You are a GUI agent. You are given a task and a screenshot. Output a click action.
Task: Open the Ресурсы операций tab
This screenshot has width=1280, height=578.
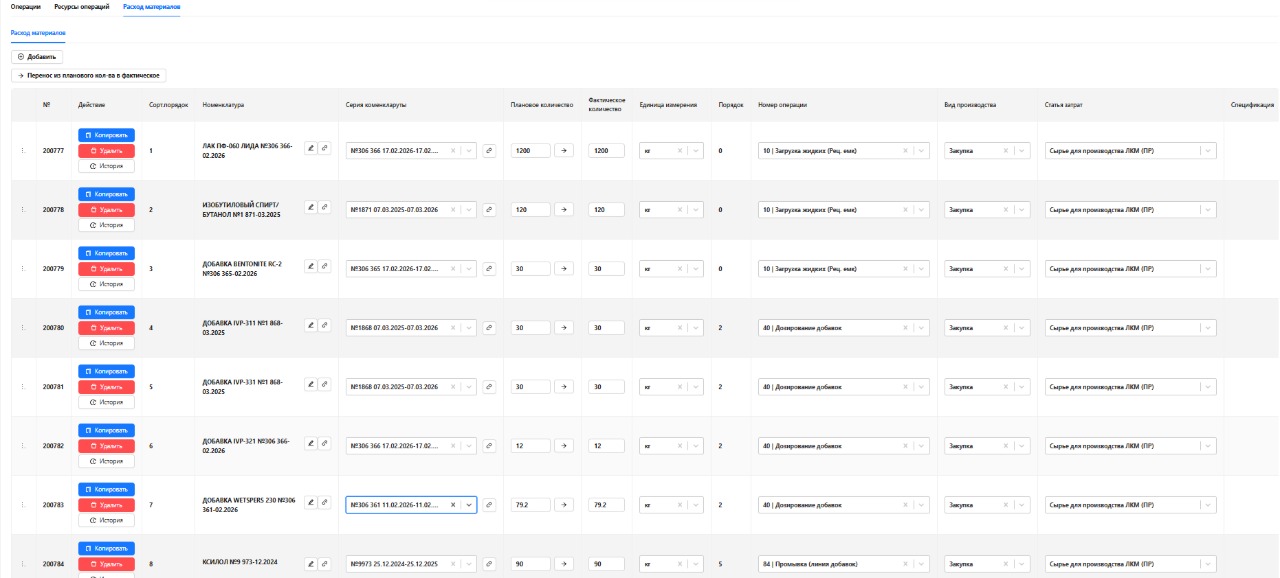[x=82, y=7]
